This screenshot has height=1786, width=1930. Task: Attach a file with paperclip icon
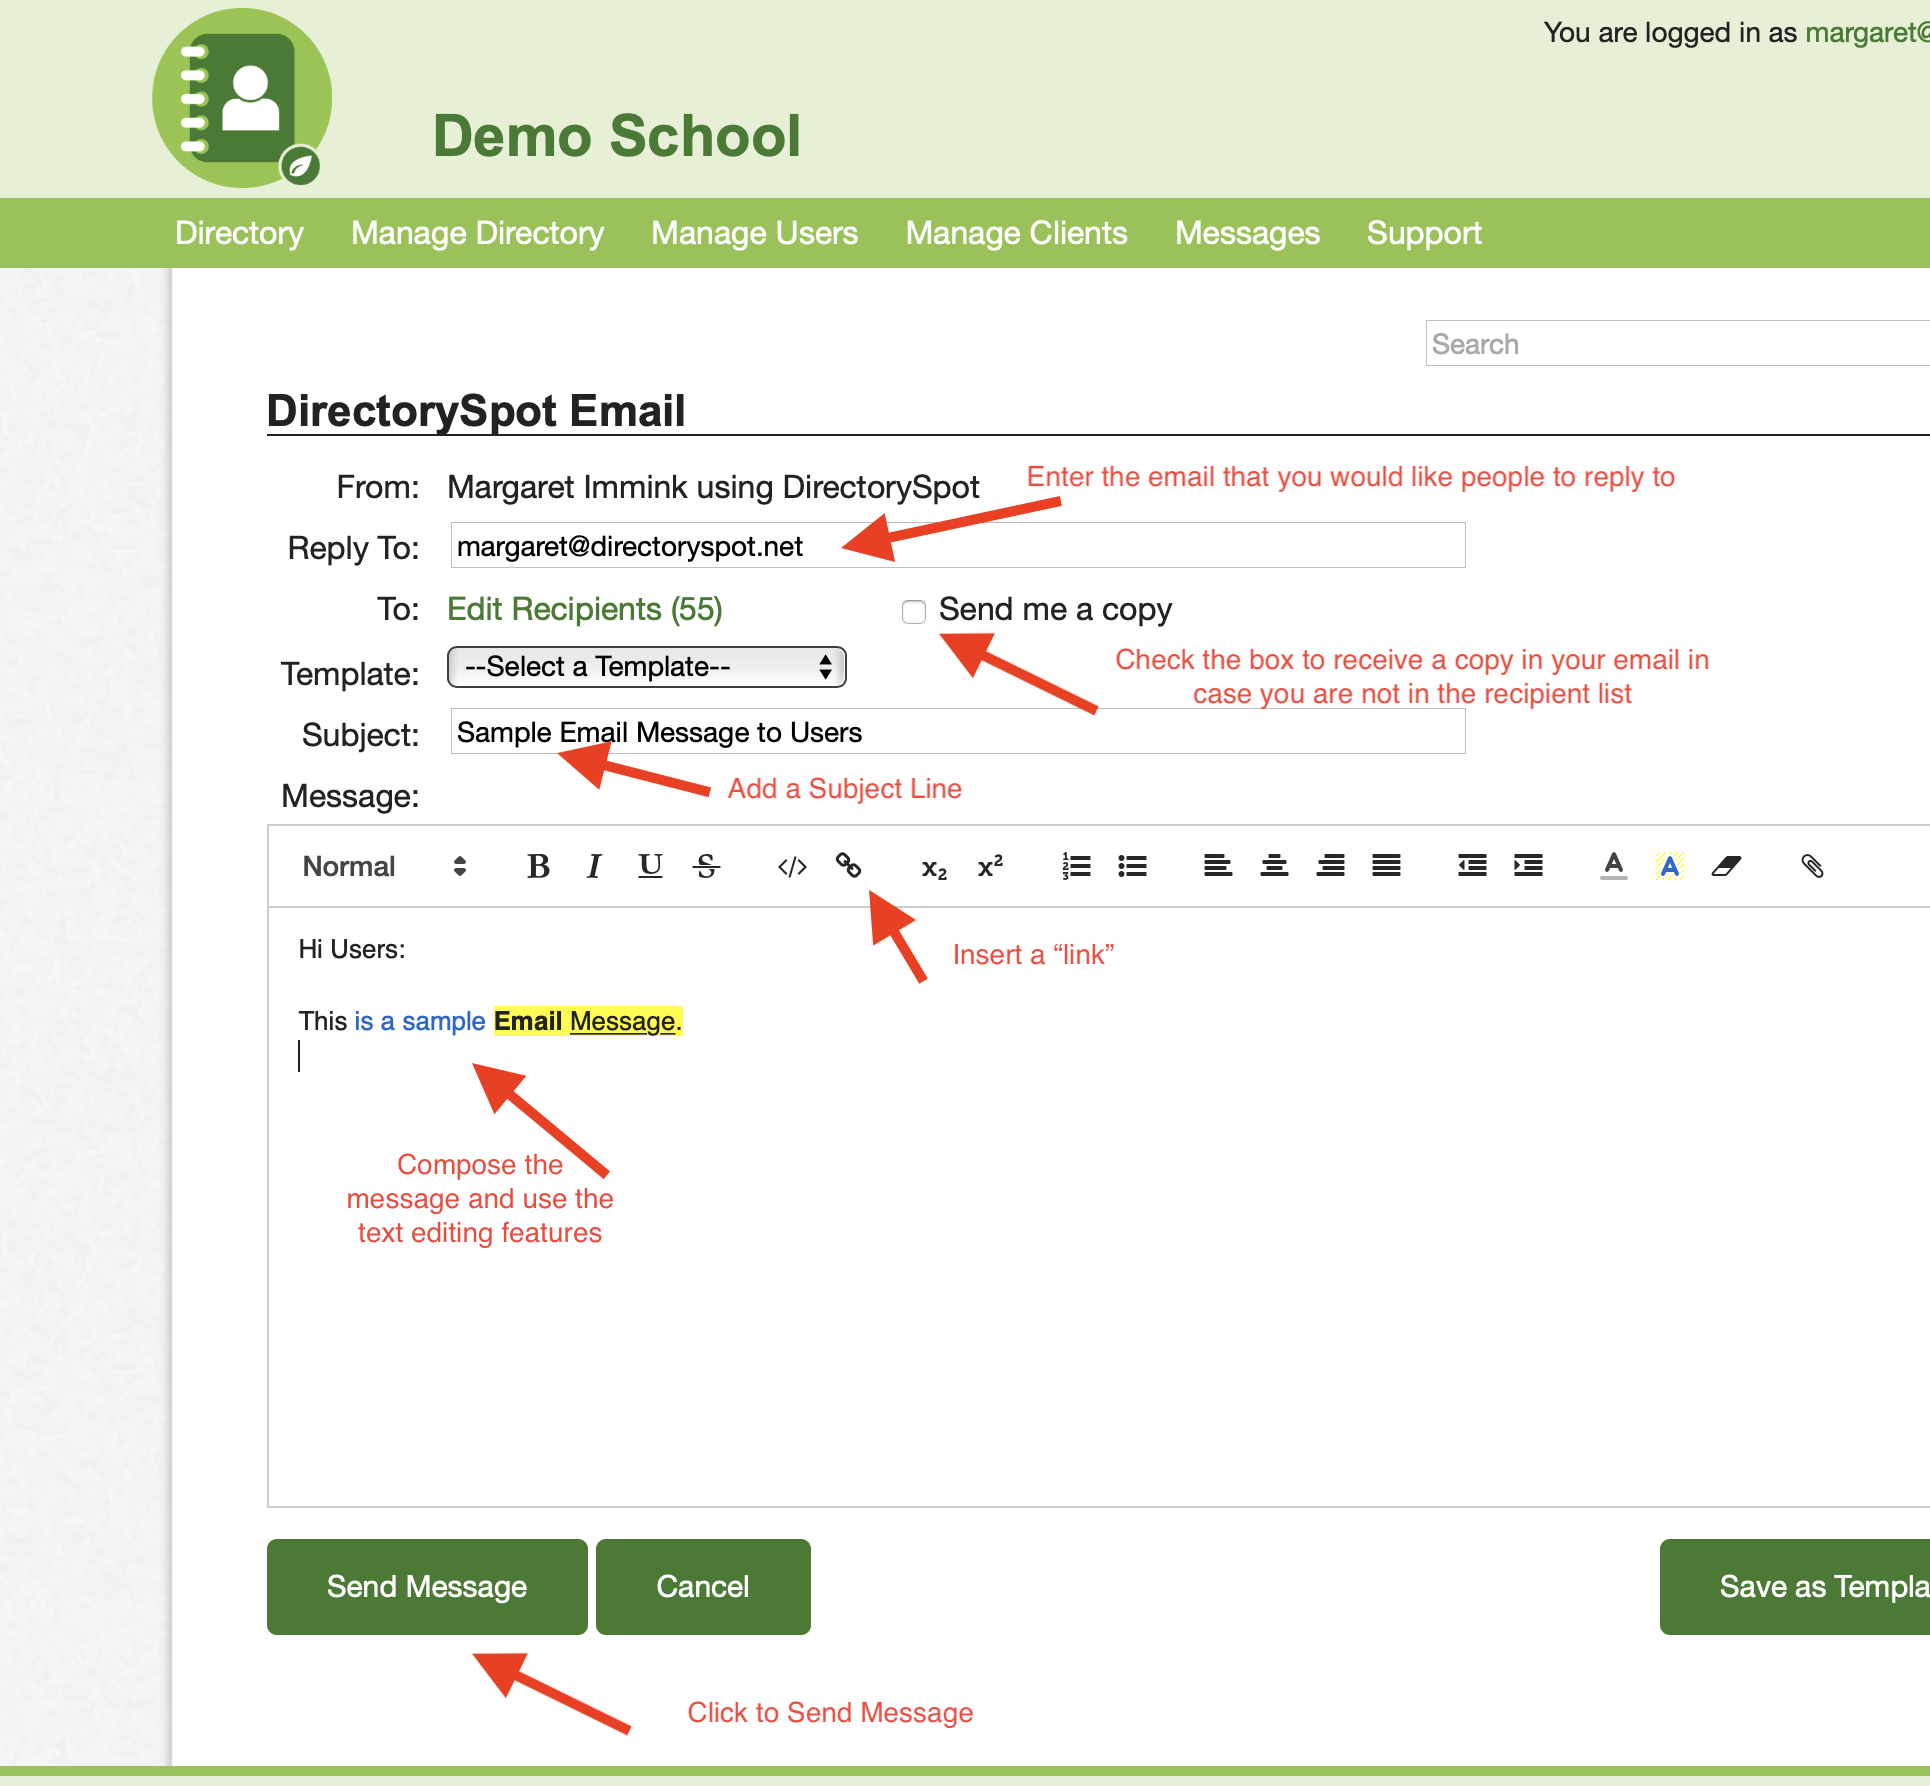click(x=1812, y=866)
